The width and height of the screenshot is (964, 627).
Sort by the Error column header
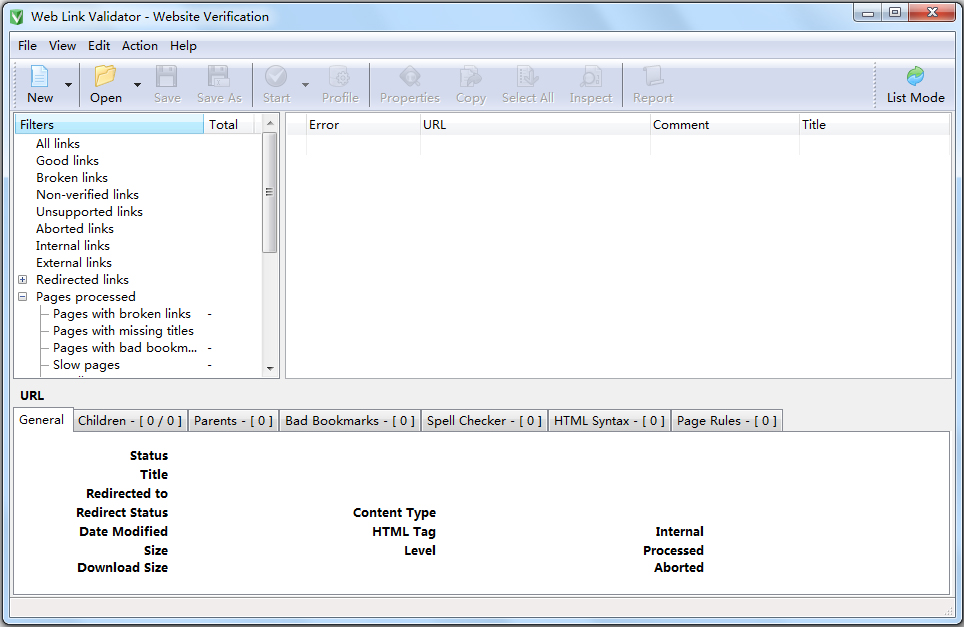click(x=363, y=125)
